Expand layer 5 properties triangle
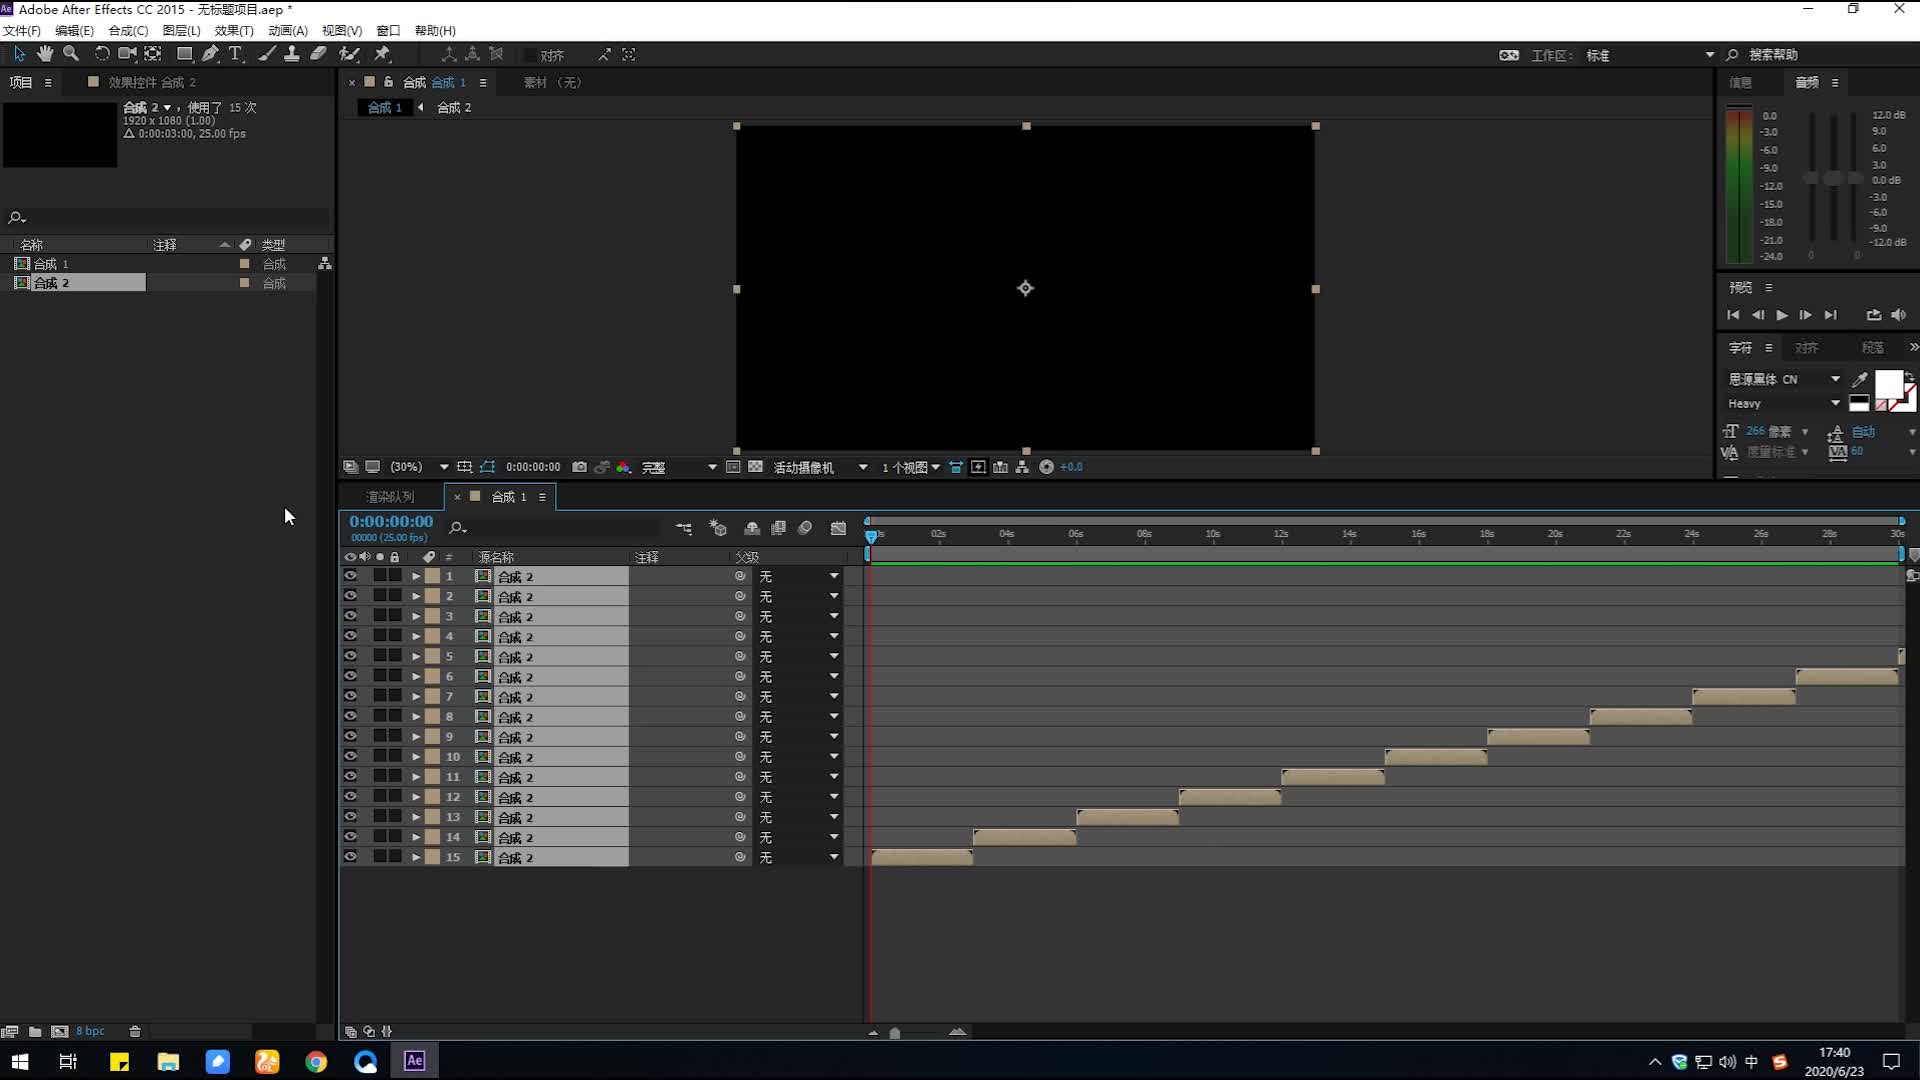Viewport: 1920px width, 1080px height. click(416, 657)
